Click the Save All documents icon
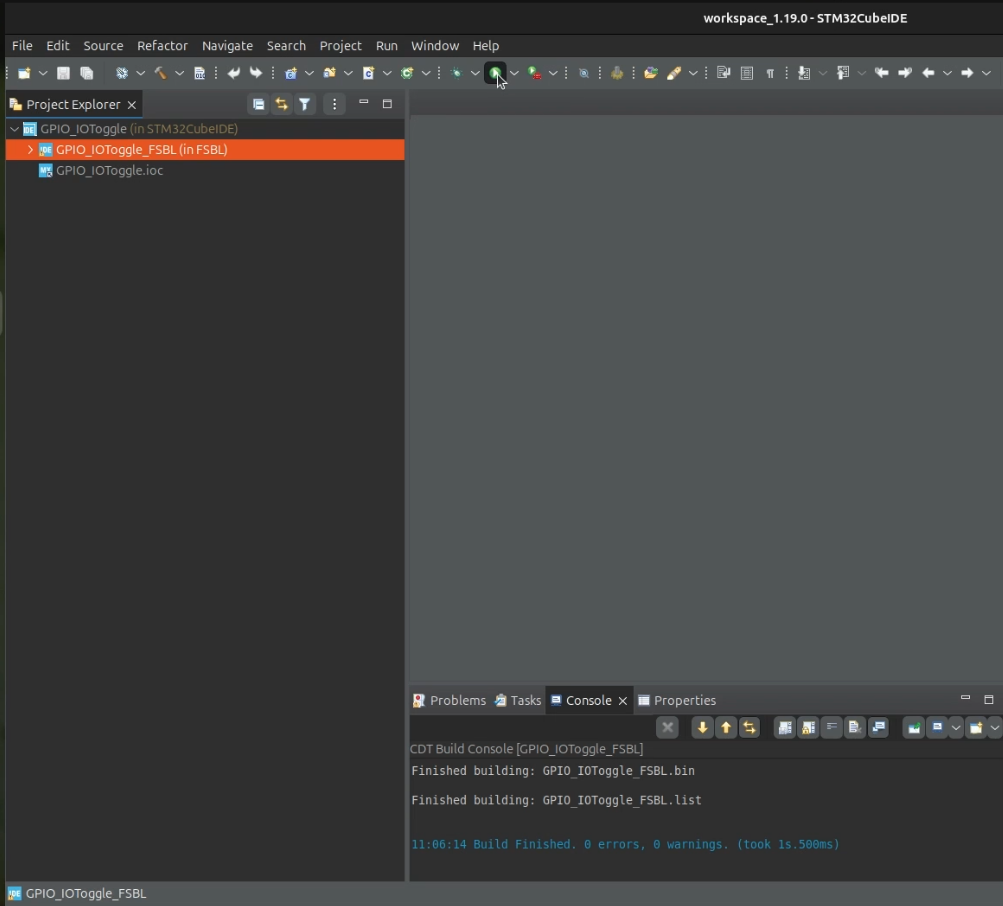Image resolution: width=1003 pixels, height=906 pixels. click(86, 73)
